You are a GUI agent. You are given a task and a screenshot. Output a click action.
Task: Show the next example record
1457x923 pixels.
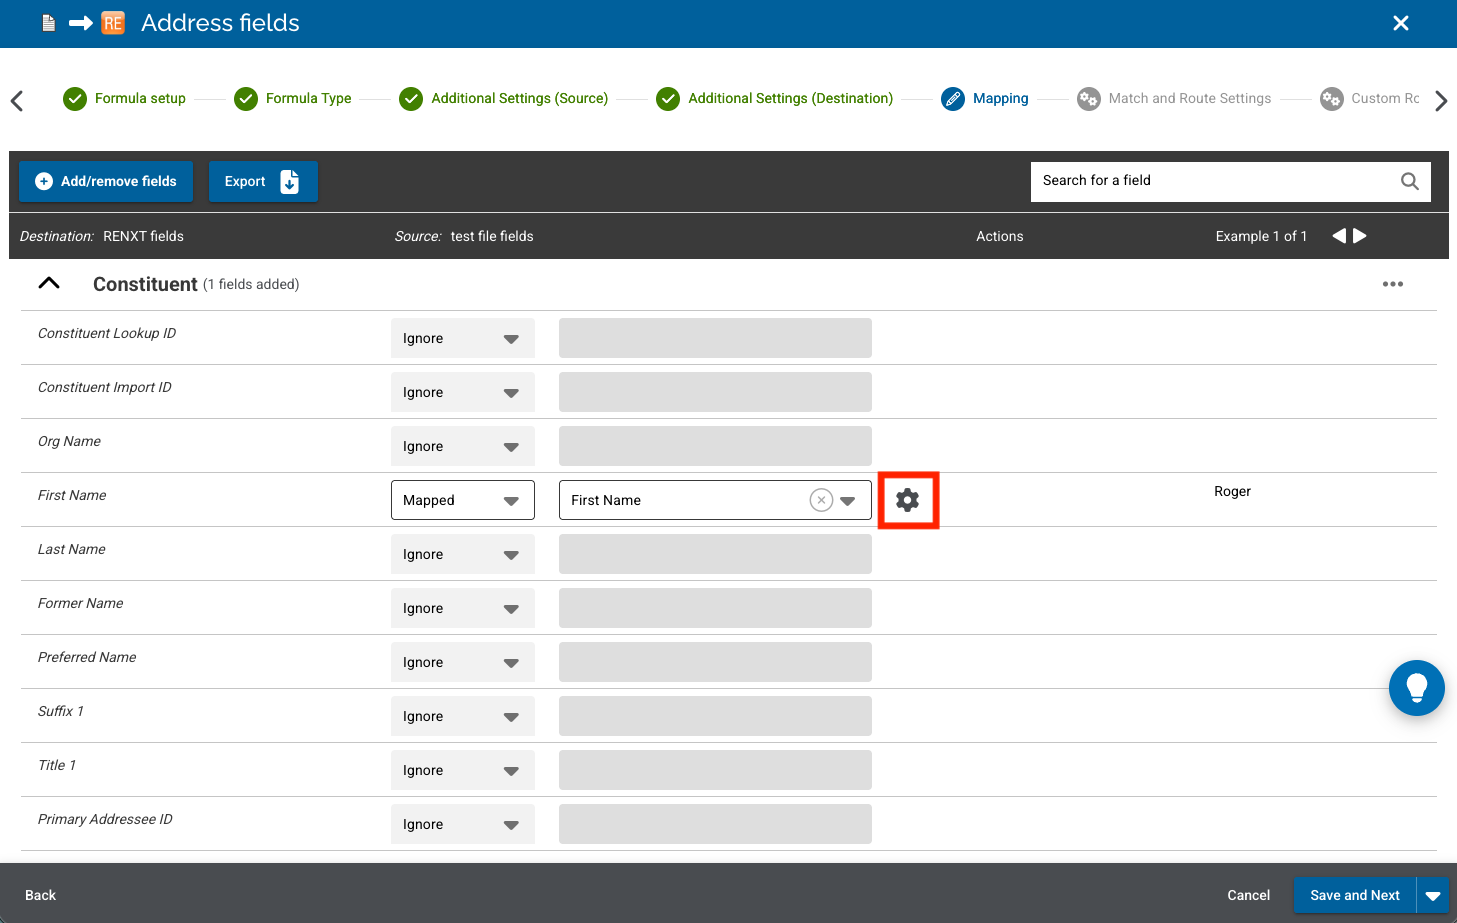coord(1360,236)
